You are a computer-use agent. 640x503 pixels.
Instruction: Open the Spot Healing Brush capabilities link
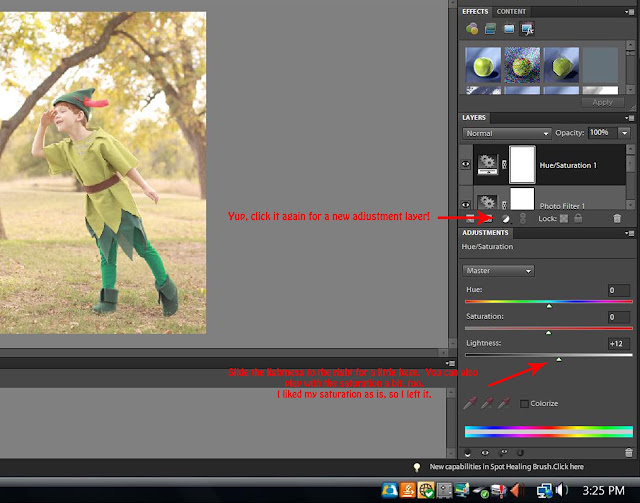tap(507, 467)
